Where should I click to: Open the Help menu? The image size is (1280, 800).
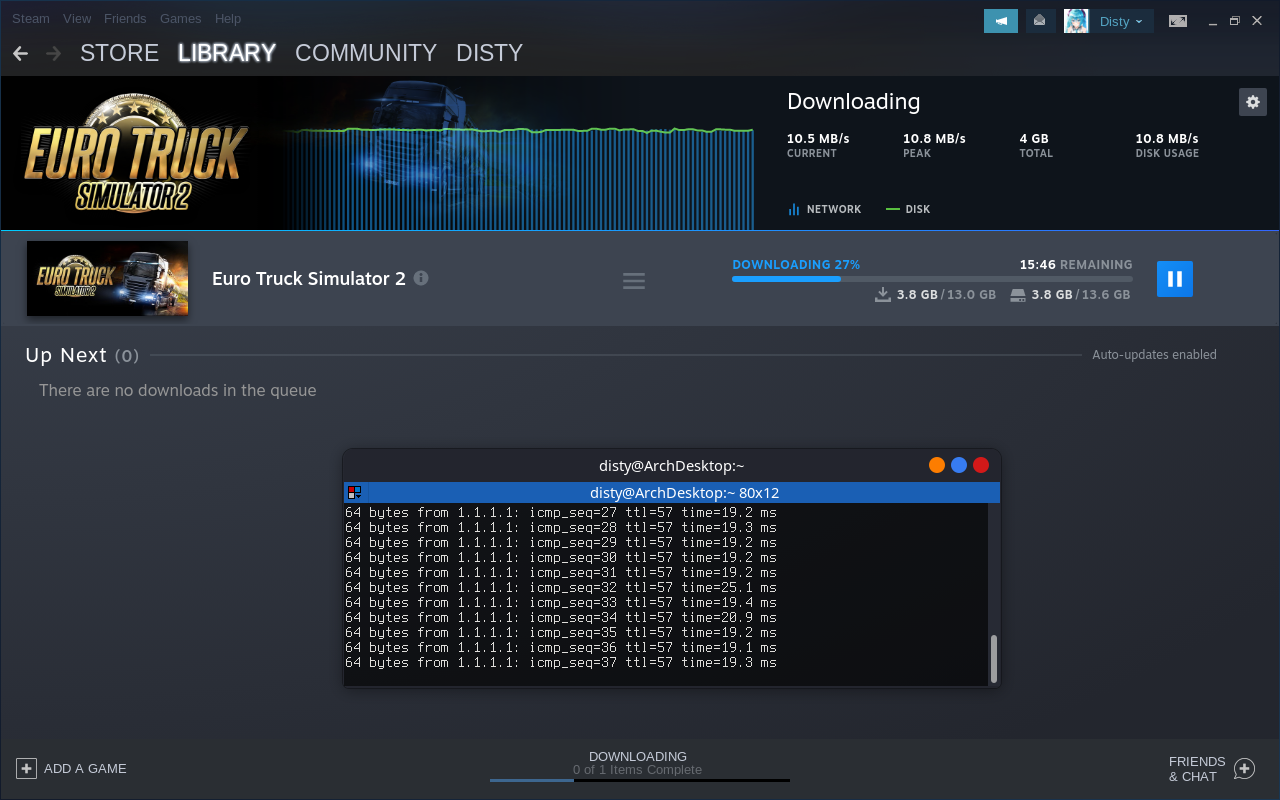coord(228,19)
